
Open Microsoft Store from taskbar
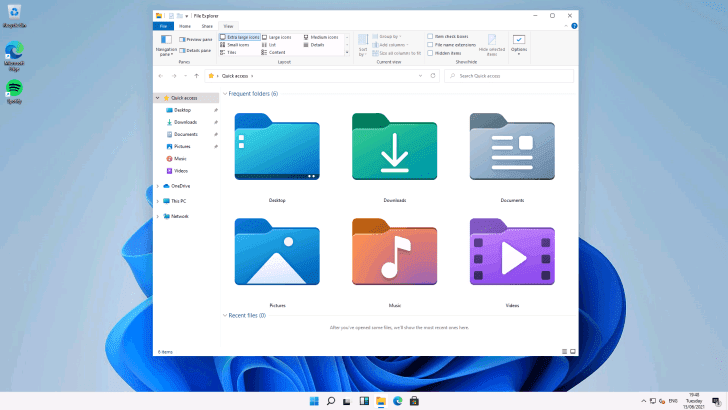click(414, 401)
